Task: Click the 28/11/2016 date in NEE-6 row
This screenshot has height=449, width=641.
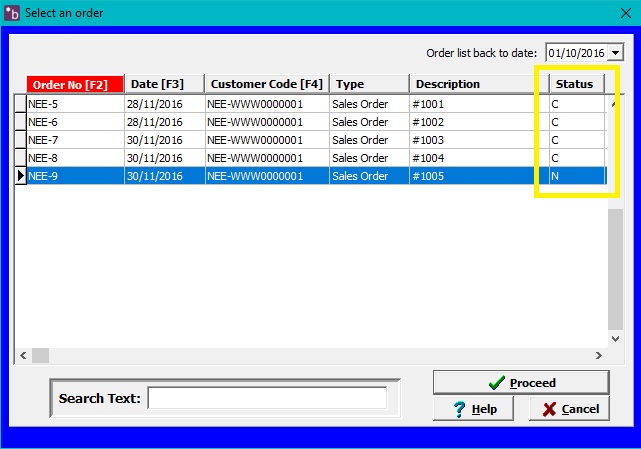Action: coord(164,122)
